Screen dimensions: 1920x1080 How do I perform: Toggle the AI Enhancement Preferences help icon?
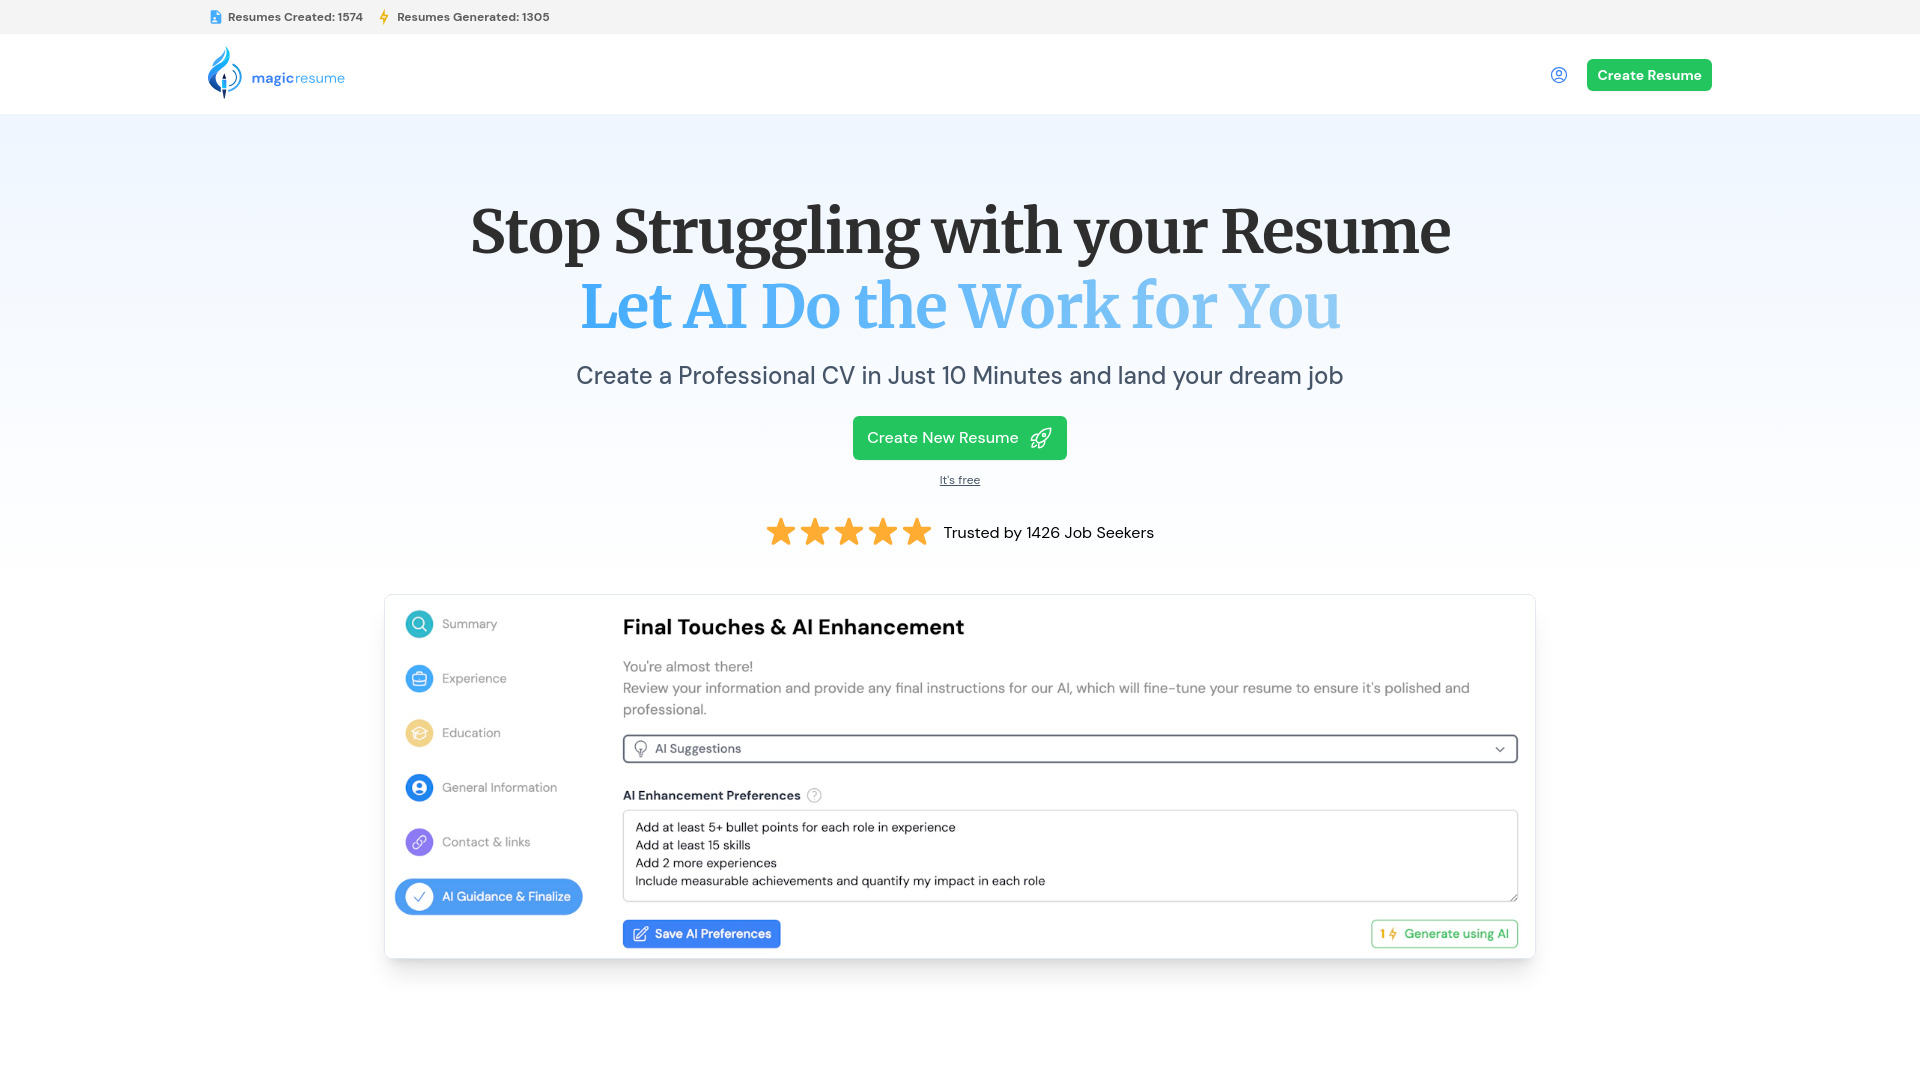815,795
